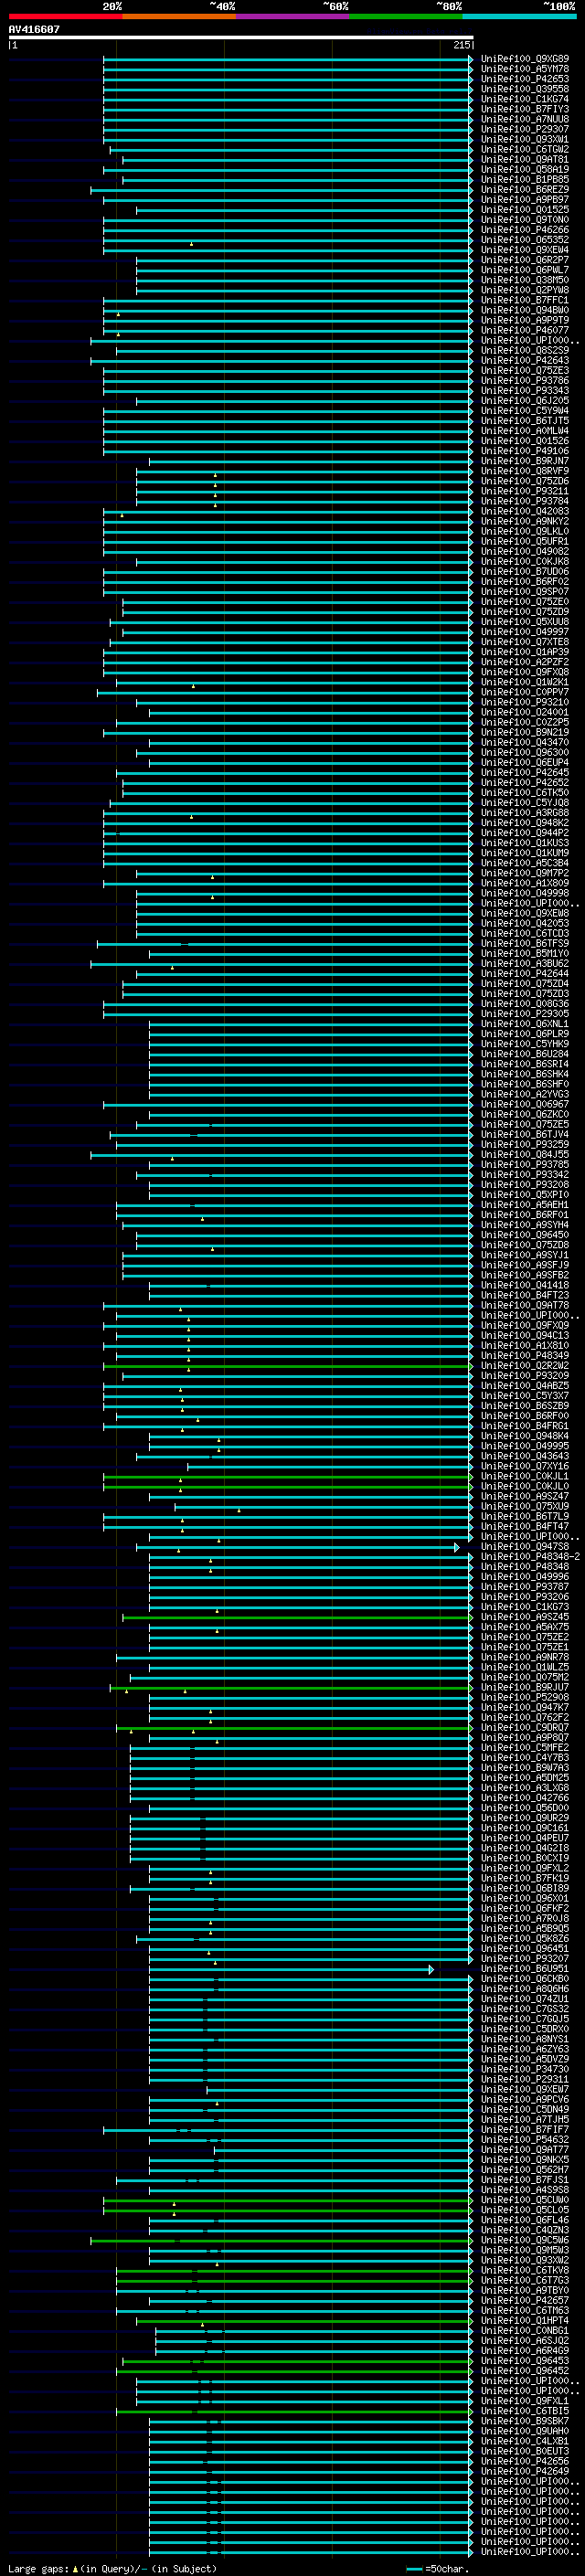Select the UniRef100_P42656 label
Image resolution: width=585 pixels, height=2576 pixels.
tap(525, 2460)
